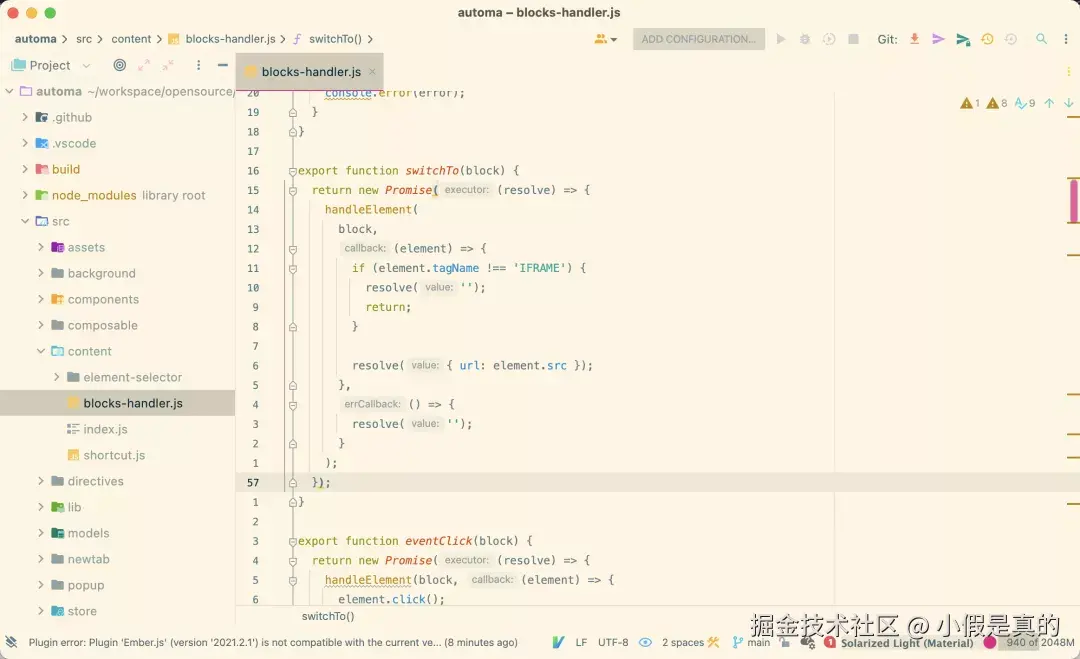Click blocks-handler.js breadcrumb item

(x=230, y=39)
